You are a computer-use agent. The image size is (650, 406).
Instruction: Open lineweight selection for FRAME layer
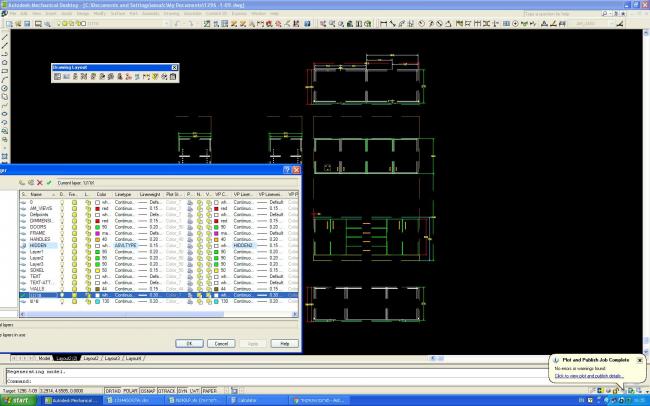[148, 233]
